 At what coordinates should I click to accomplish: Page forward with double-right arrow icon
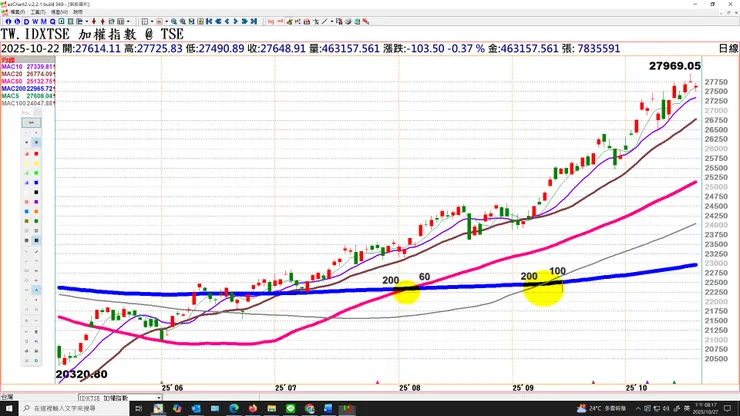[x=244, y=21]
